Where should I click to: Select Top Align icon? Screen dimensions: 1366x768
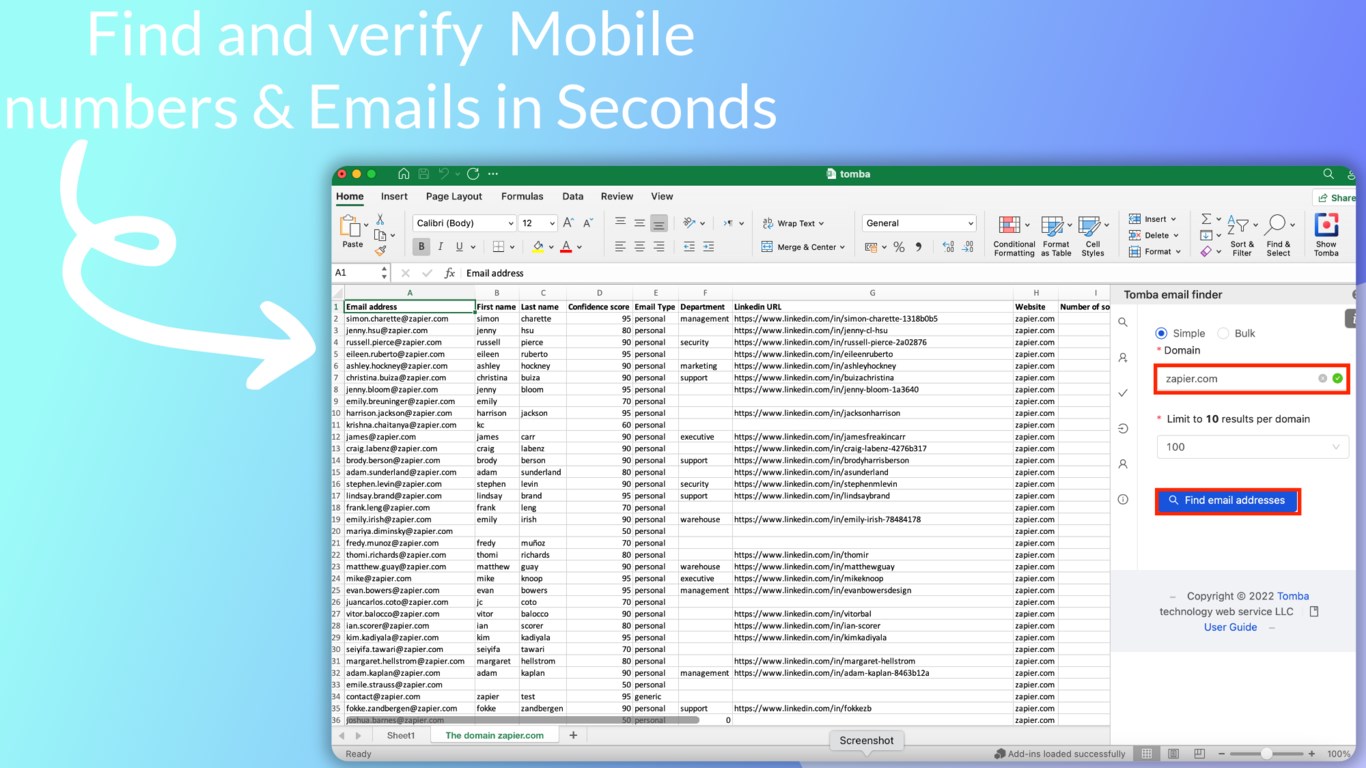[620, 223]
